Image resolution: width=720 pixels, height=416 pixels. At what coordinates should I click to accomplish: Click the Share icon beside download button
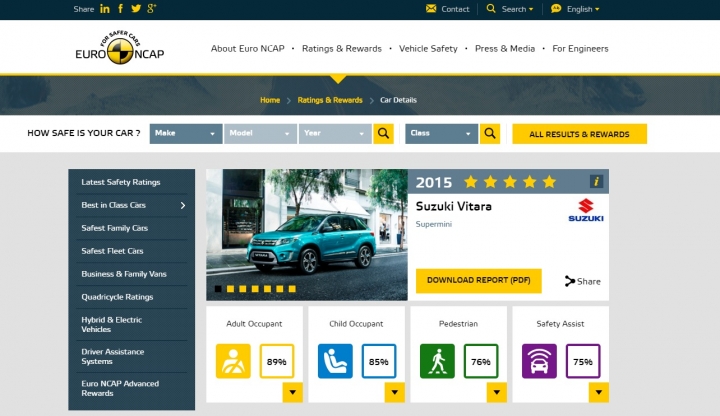tap(569, 281)
